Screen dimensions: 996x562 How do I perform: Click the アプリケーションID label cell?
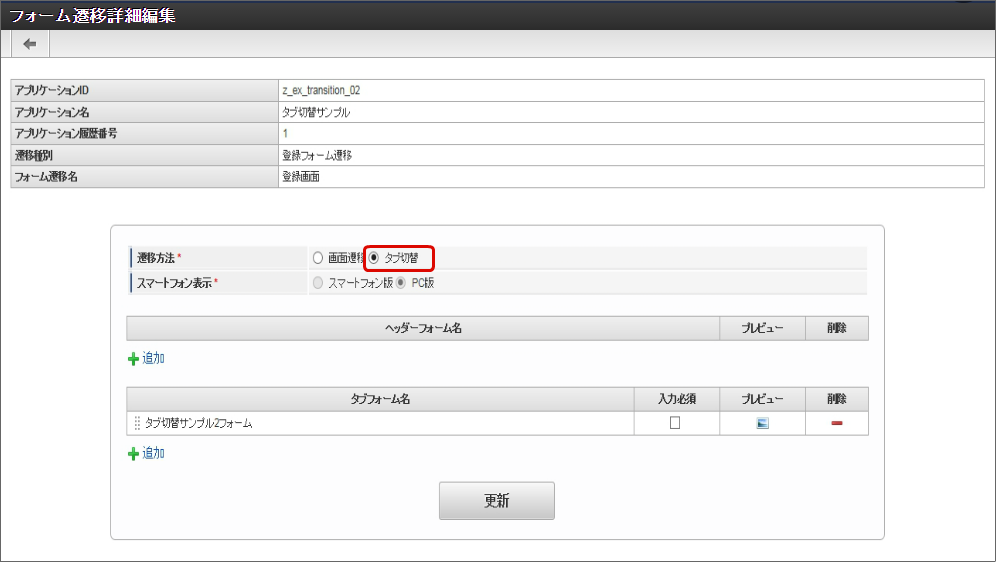point(145,90)
